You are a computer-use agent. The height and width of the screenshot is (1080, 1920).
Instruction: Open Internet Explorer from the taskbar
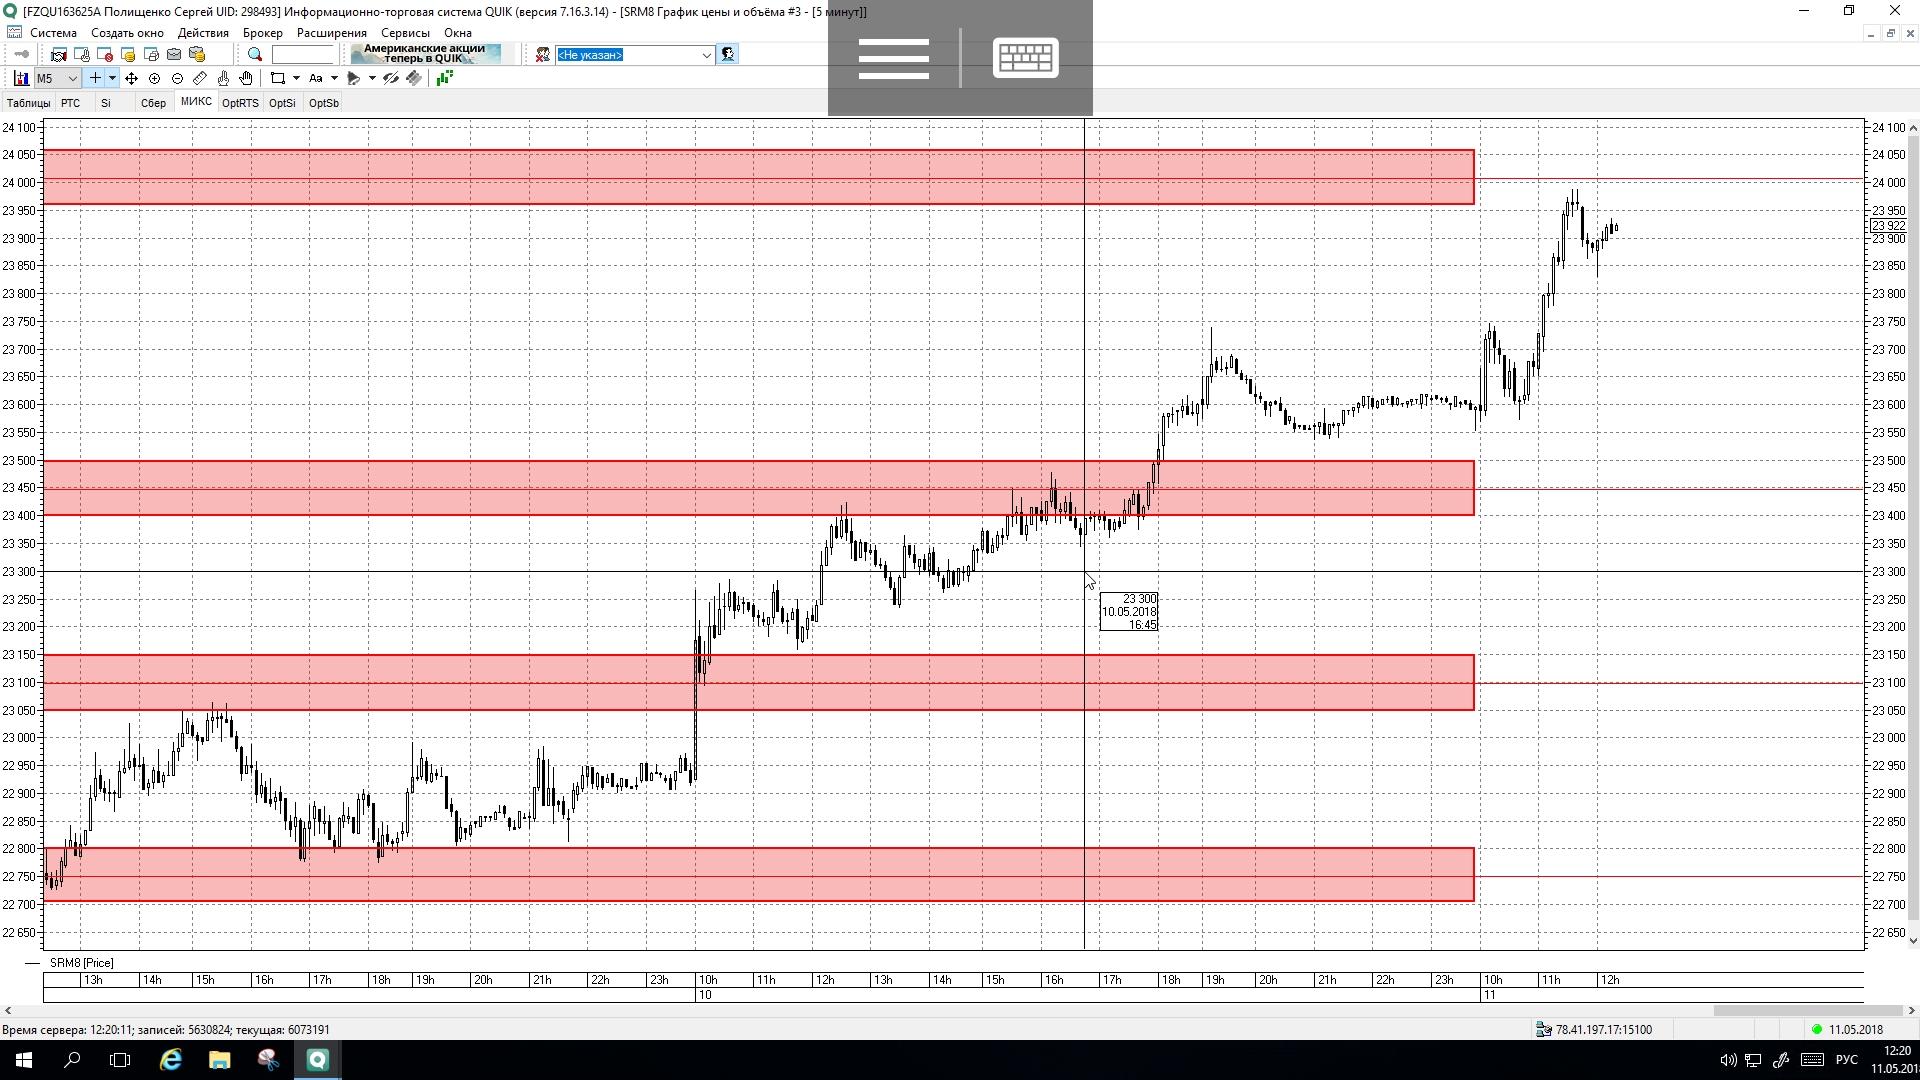point(171,1060)
